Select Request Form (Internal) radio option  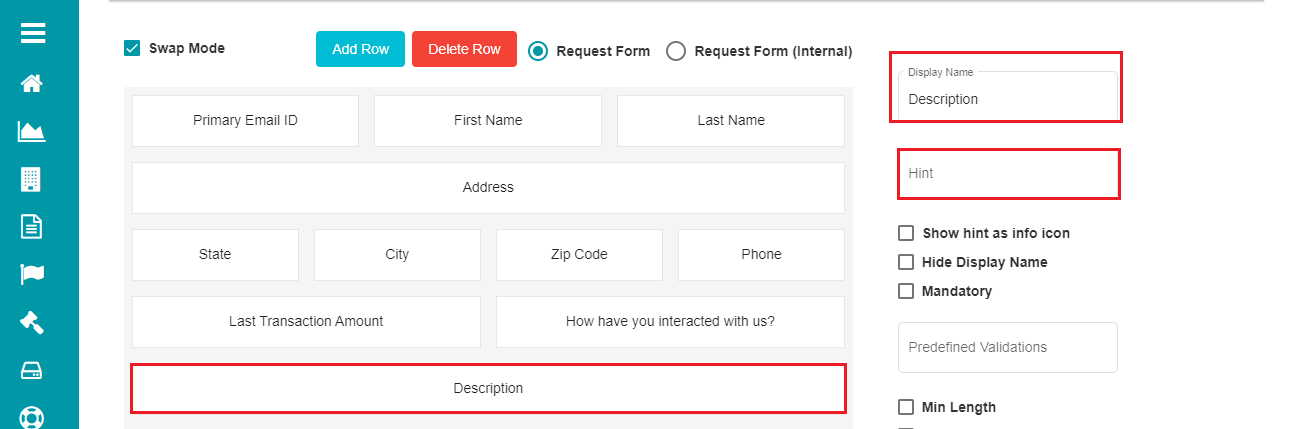click(x=676, y=51)
